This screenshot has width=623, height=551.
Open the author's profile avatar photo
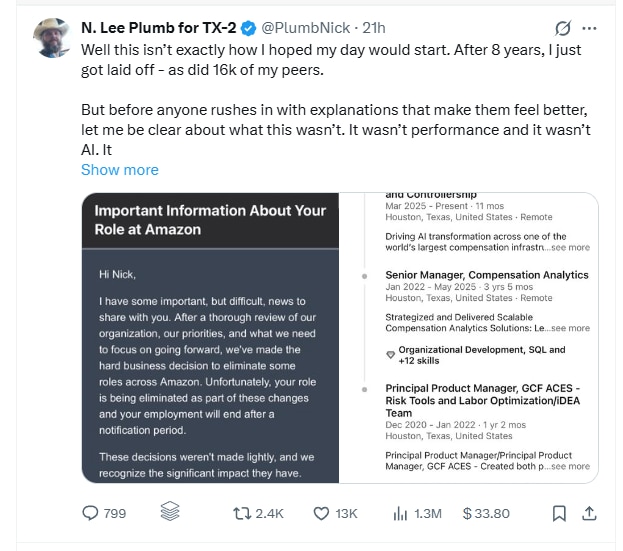(48, 38)
